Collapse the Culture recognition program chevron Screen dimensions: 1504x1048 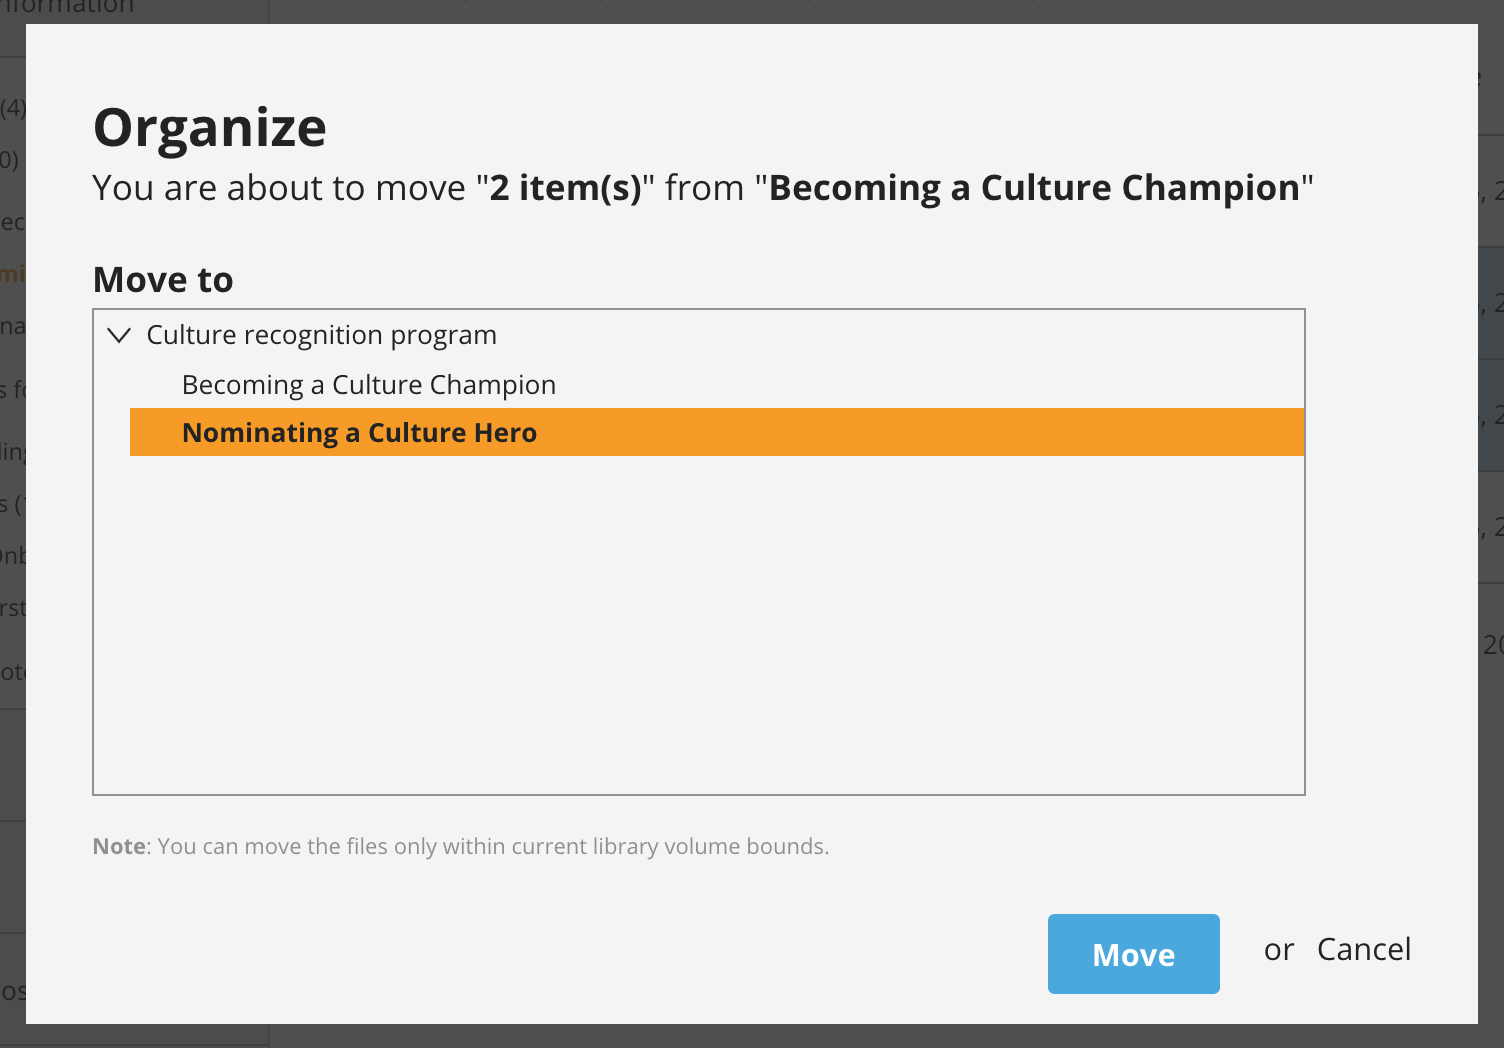pyautogui.click(x=119, y=335)
